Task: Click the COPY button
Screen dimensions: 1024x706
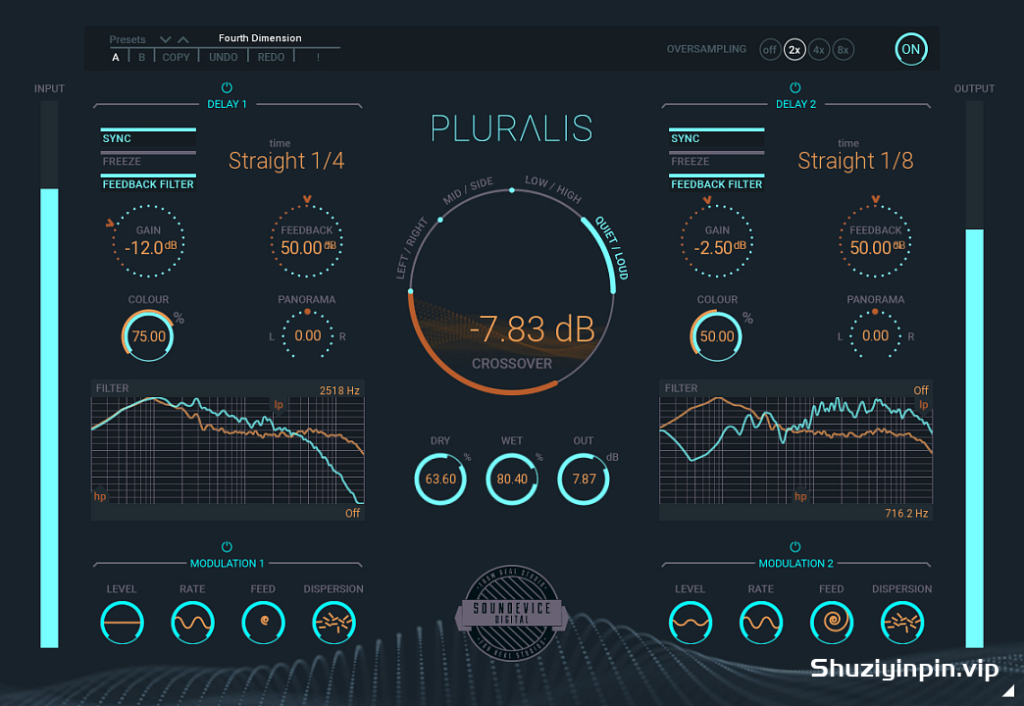Action: click(x=176, y=57)
